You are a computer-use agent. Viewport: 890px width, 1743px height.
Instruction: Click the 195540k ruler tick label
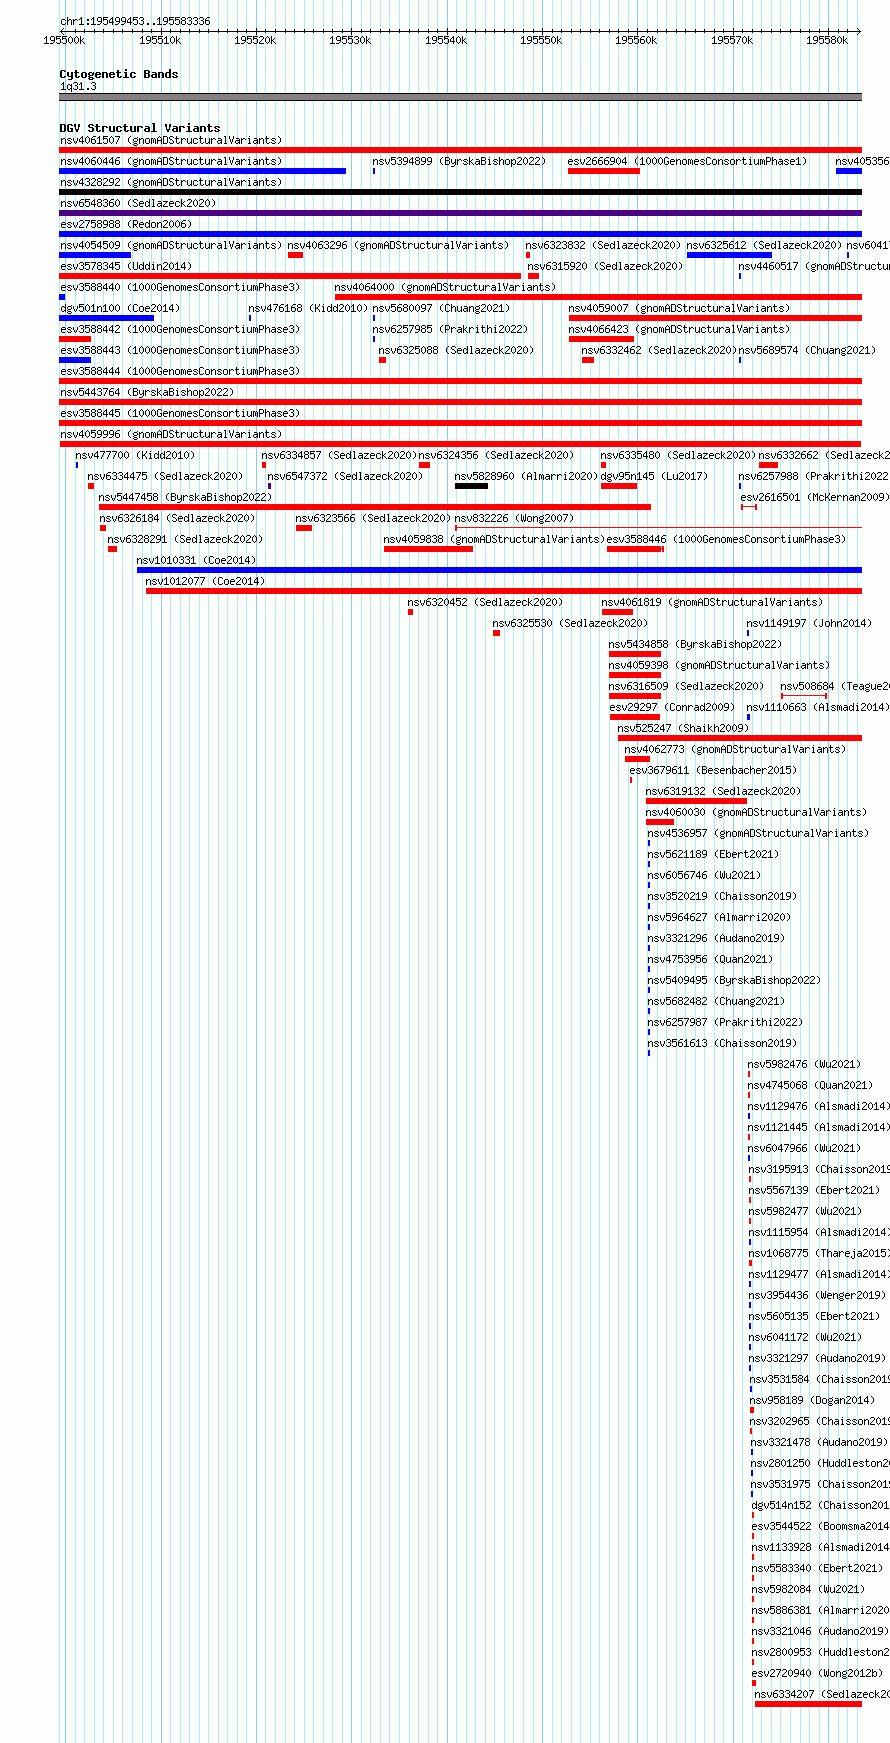click(446, 40)
